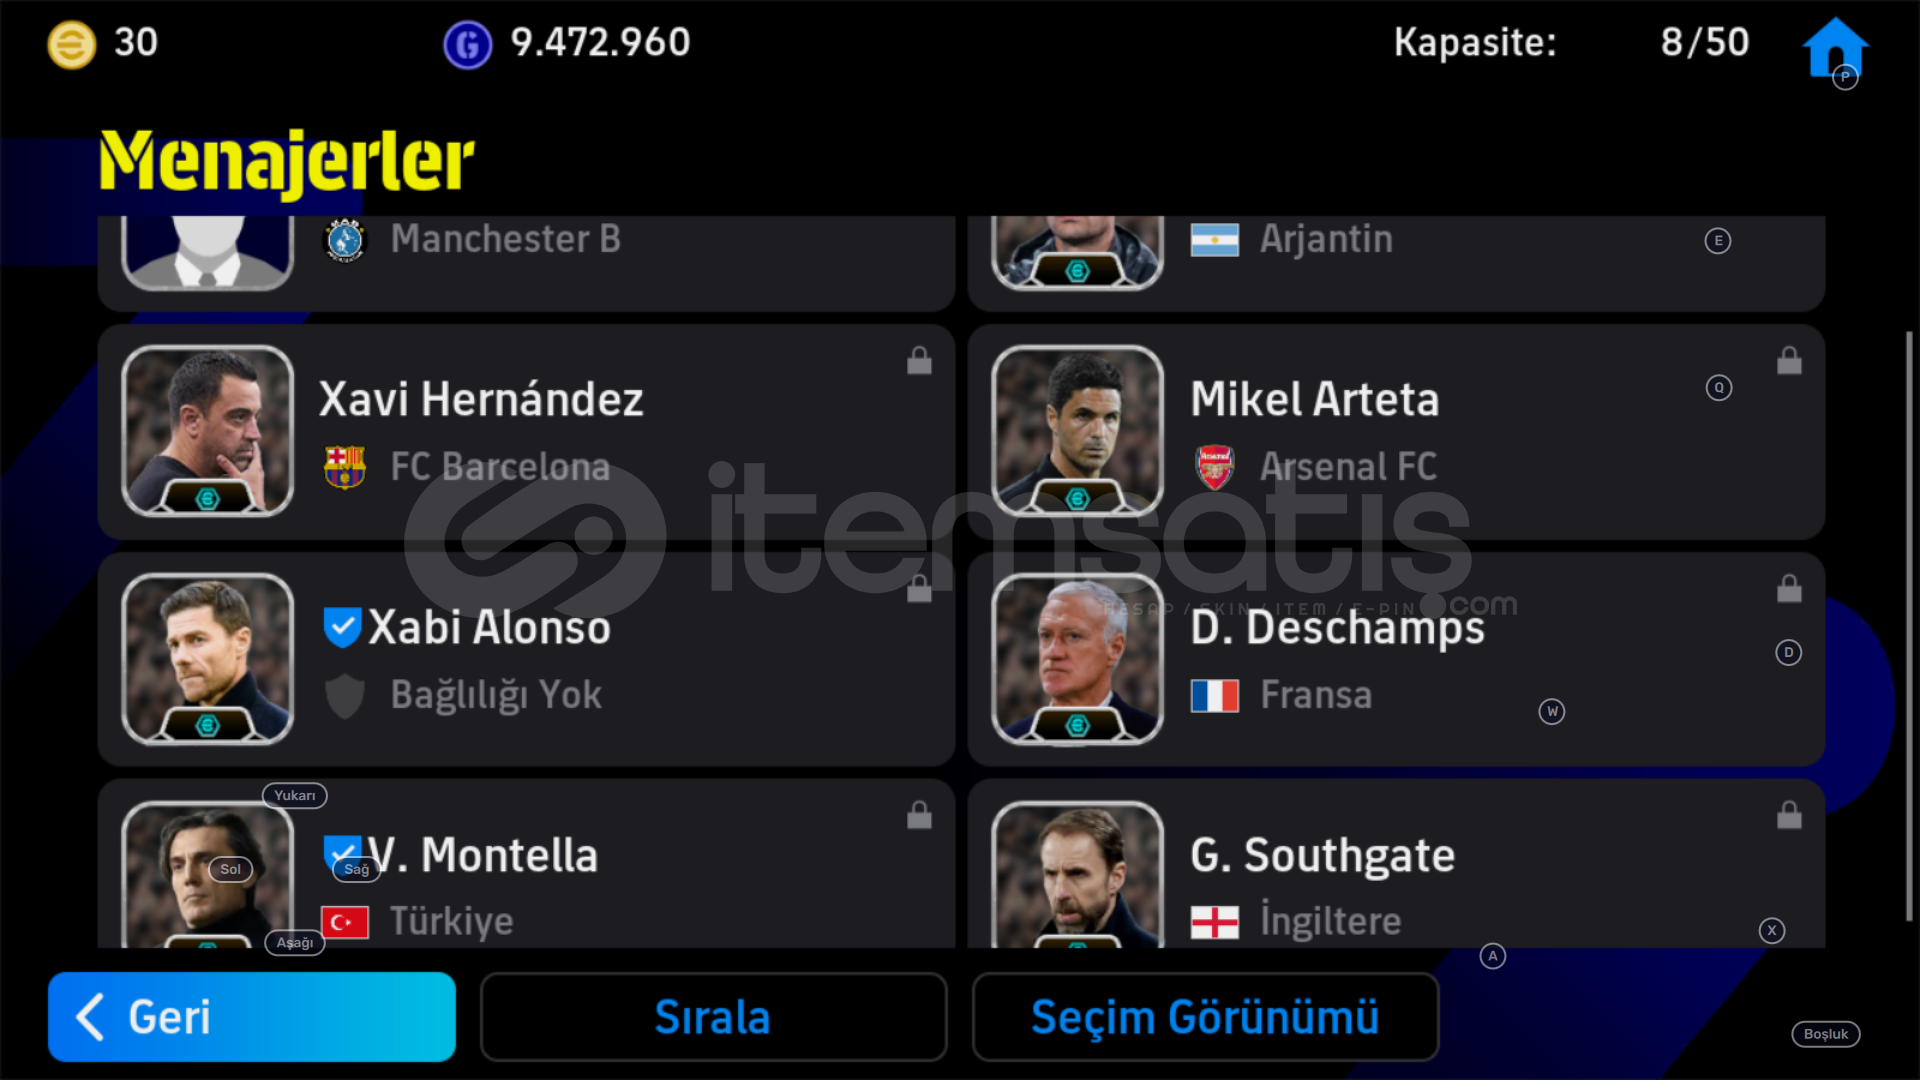Go to the home screen via house icon

1835,47
